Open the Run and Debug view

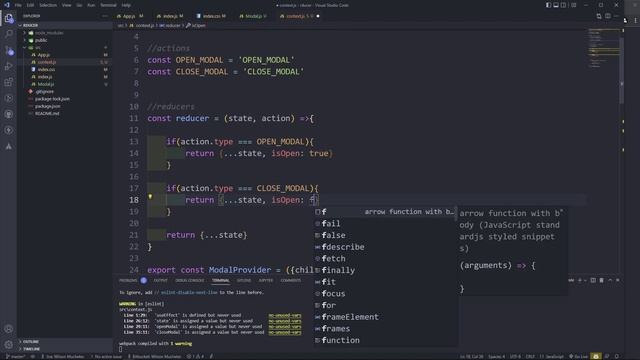tap(9, 66)
